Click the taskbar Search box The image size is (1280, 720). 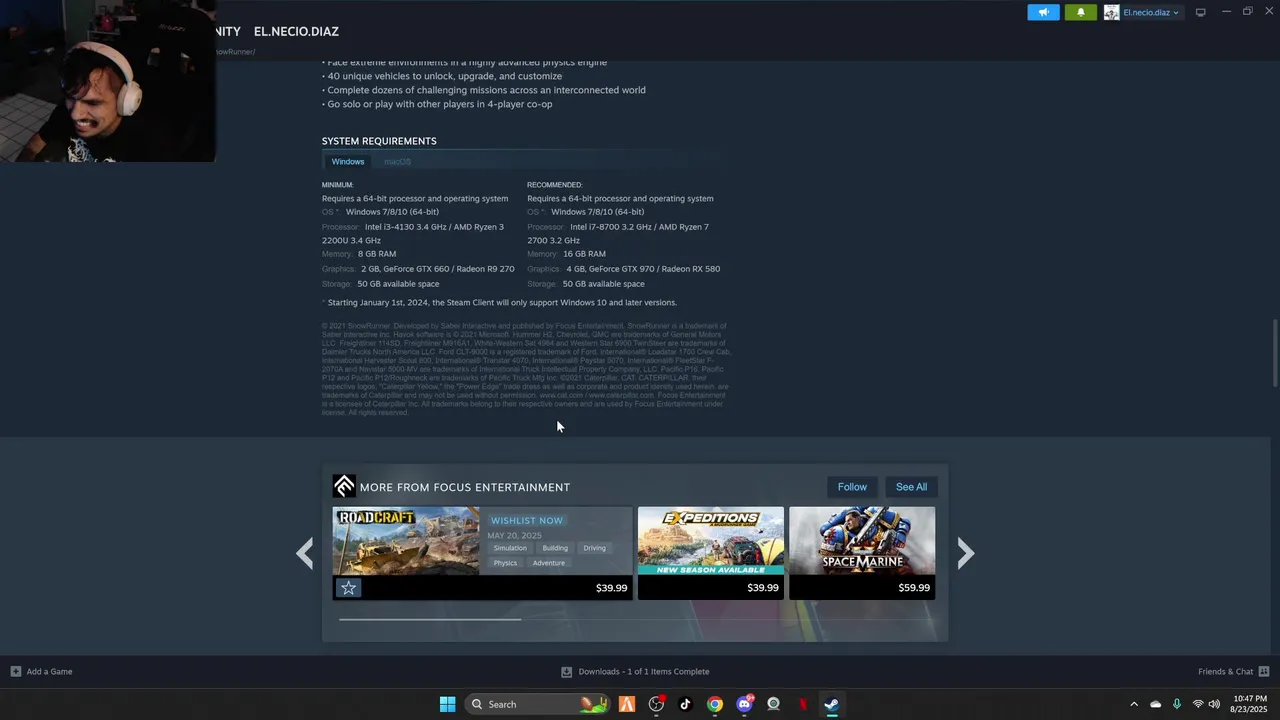coord(537,704)
